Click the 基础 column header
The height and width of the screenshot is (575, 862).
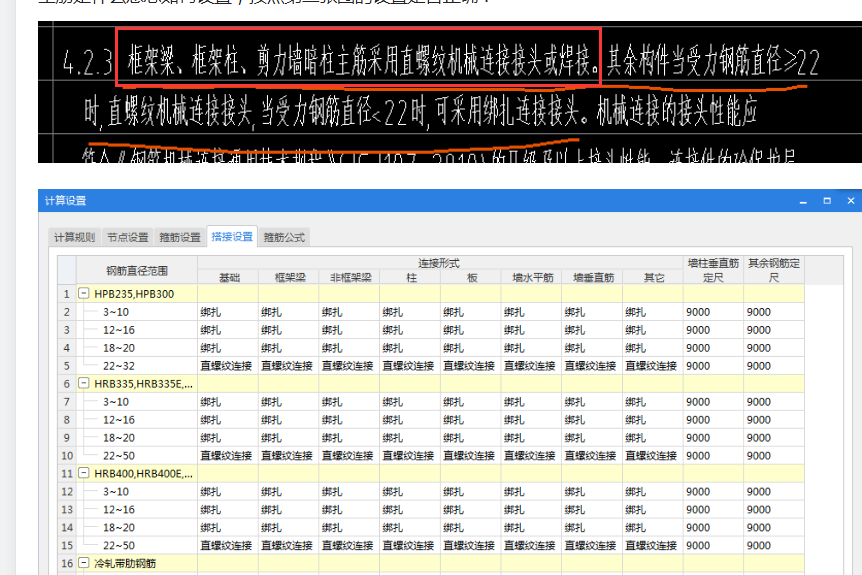[x=228, y=278]
